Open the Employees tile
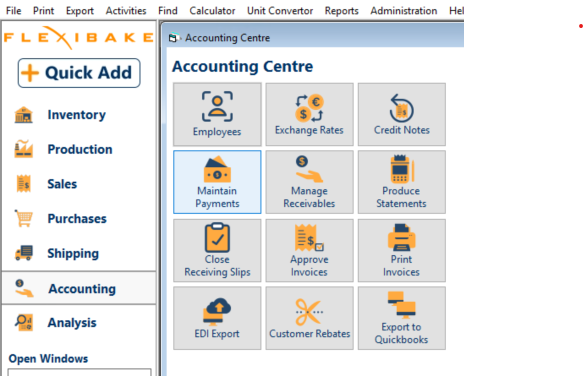This screenshot has width=584, height=376. pyautogui.click(x=217, y=114)
